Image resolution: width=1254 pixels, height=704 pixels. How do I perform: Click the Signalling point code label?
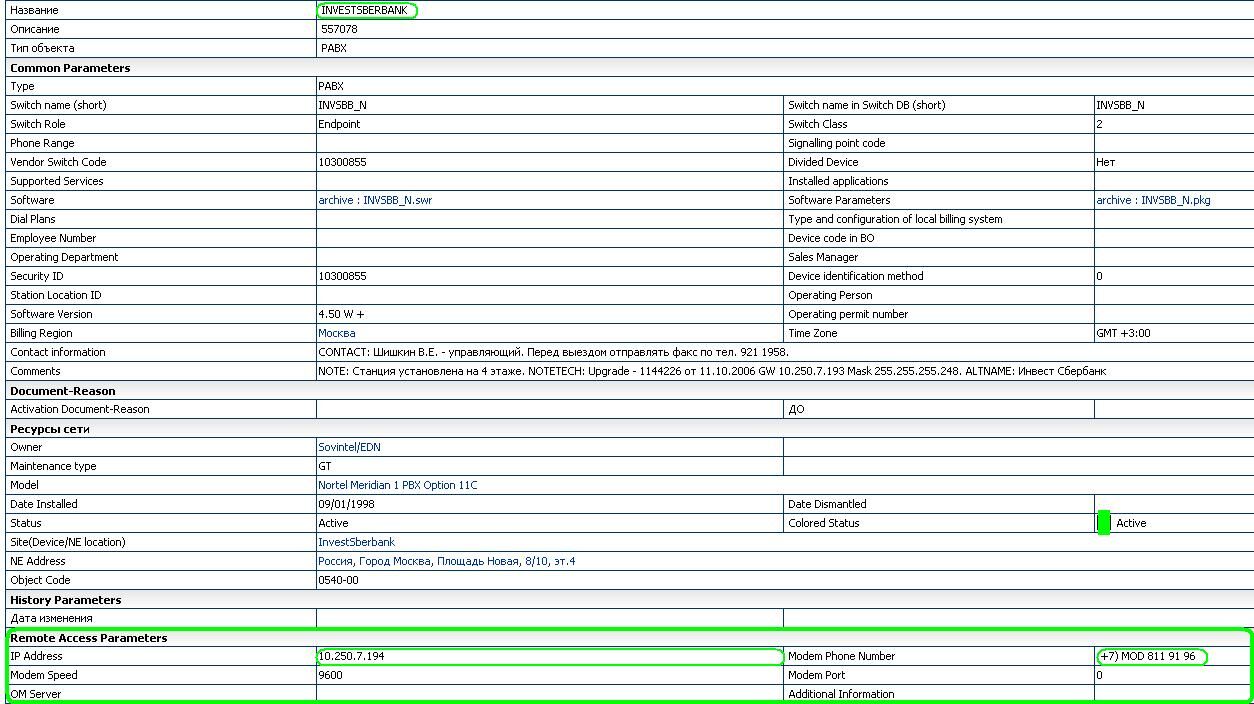coord(837,143)
